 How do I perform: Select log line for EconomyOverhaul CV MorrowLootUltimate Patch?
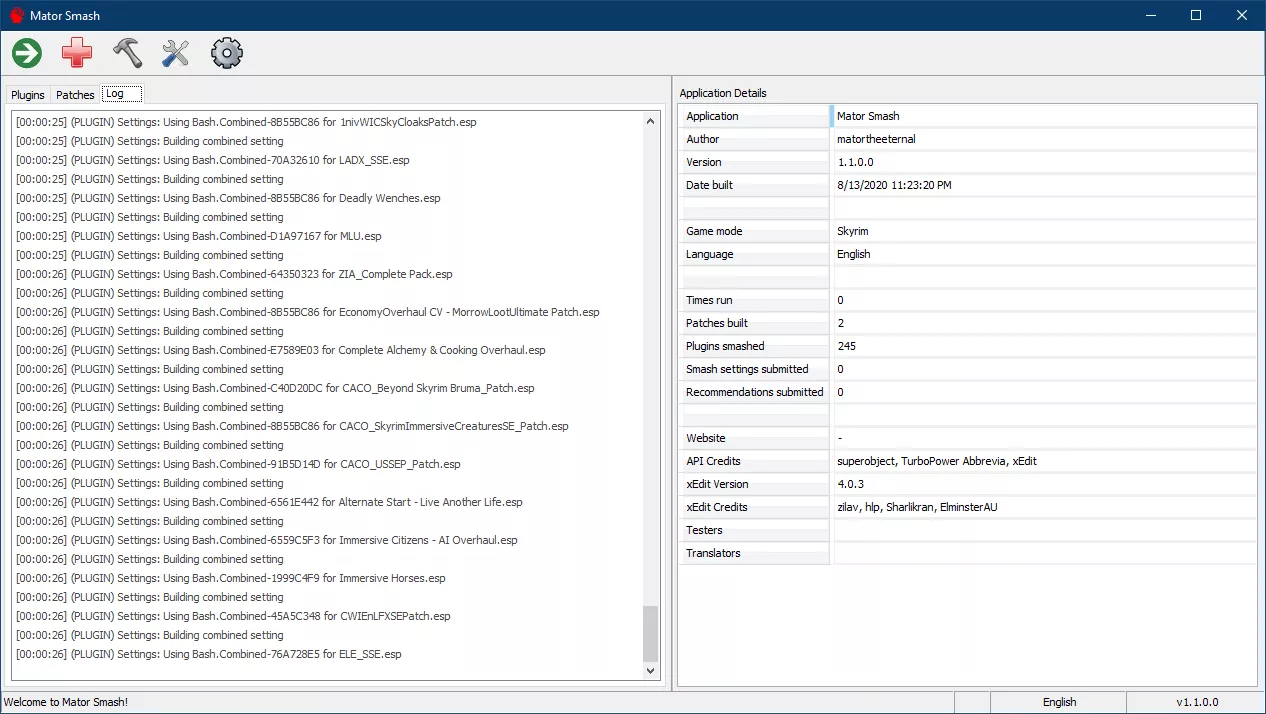[308, 312]
